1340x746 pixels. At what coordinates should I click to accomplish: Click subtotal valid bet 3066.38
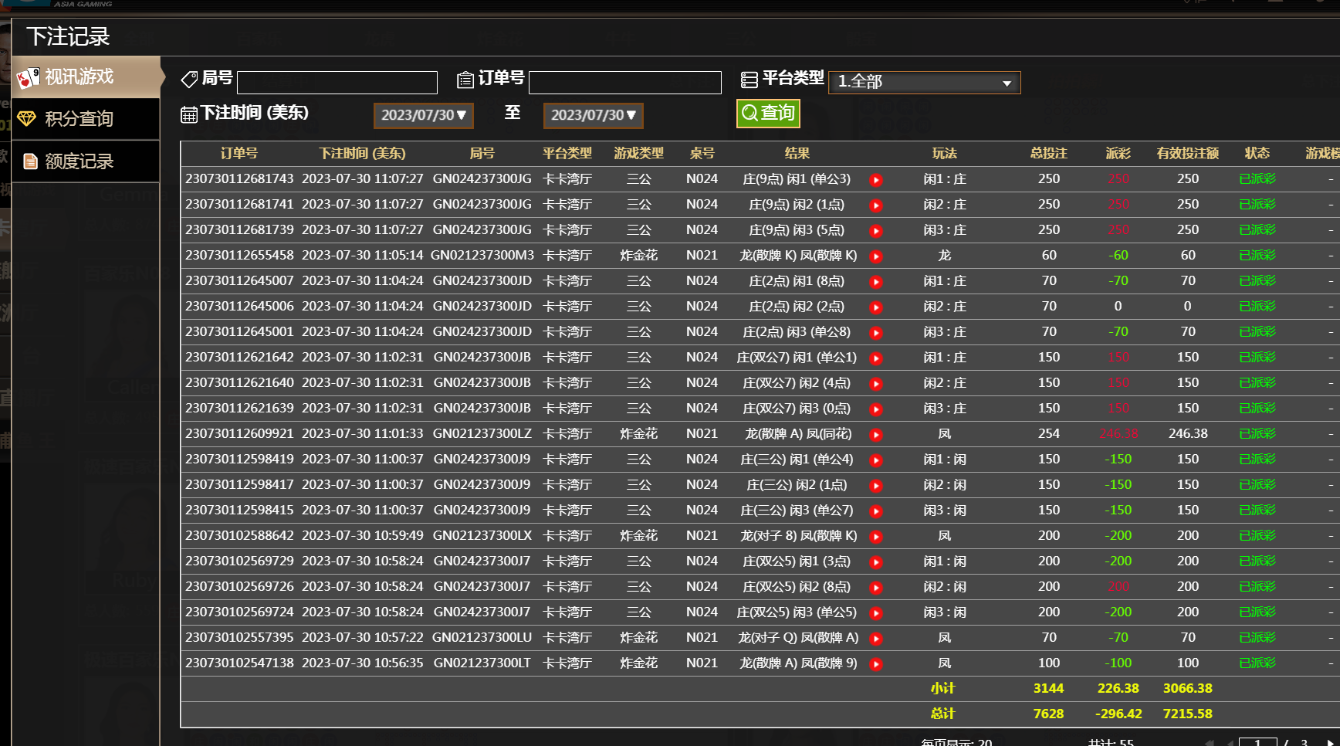[1188, 689]
